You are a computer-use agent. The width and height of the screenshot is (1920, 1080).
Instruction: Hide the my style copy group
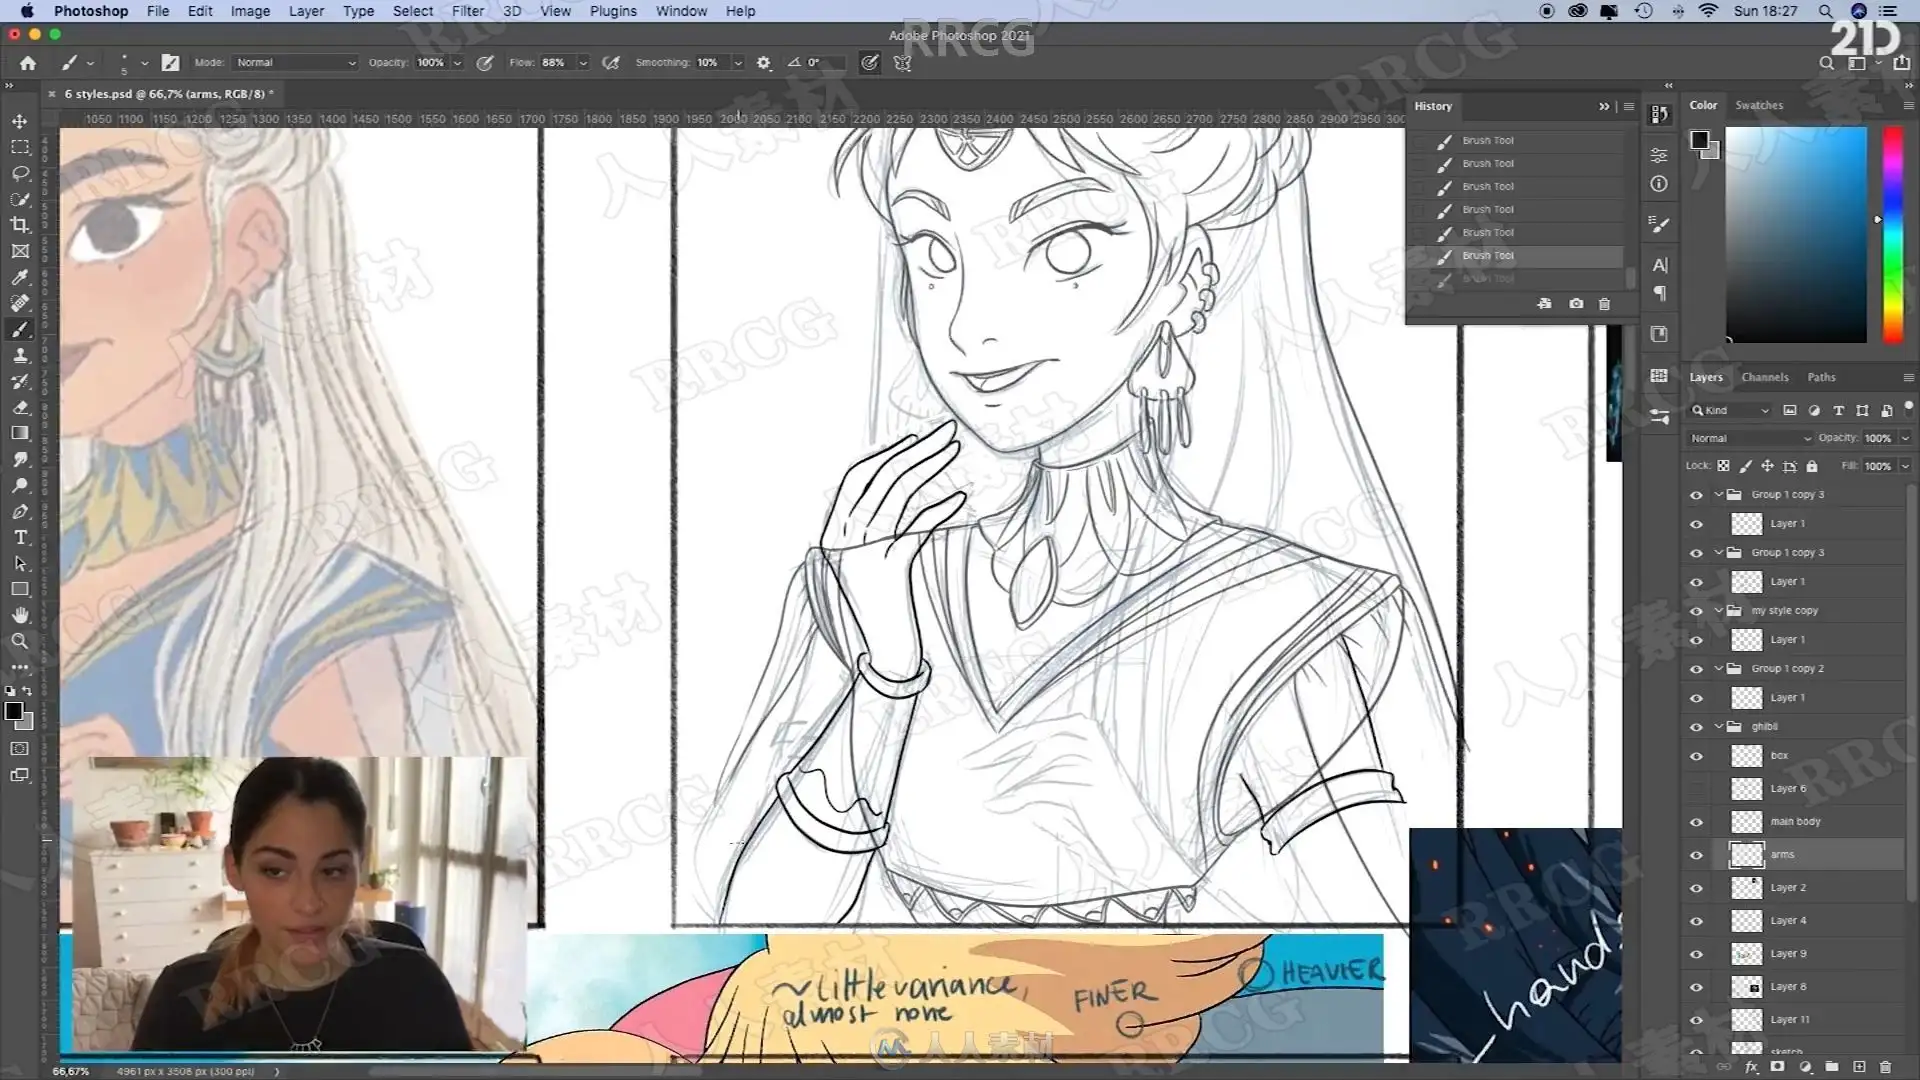coord(1696,611)
